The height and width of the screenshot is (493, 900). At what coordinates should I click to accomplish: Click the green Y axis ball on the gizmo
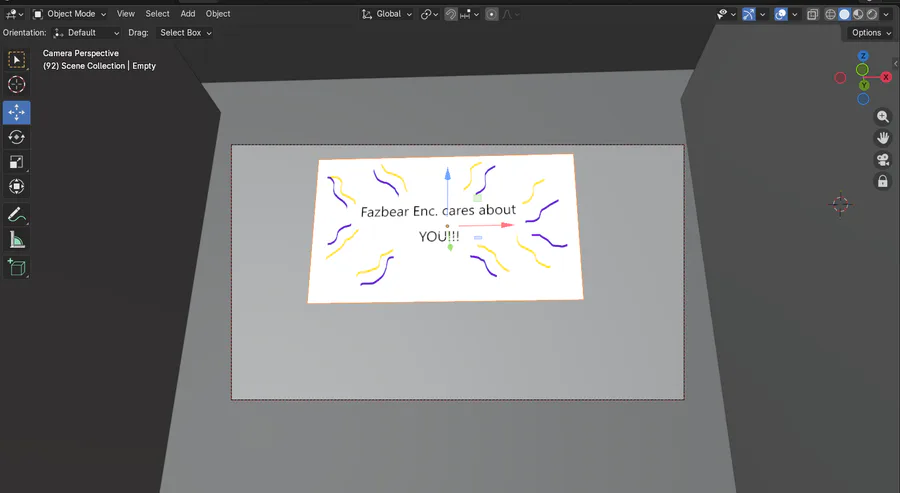point(864,85)
